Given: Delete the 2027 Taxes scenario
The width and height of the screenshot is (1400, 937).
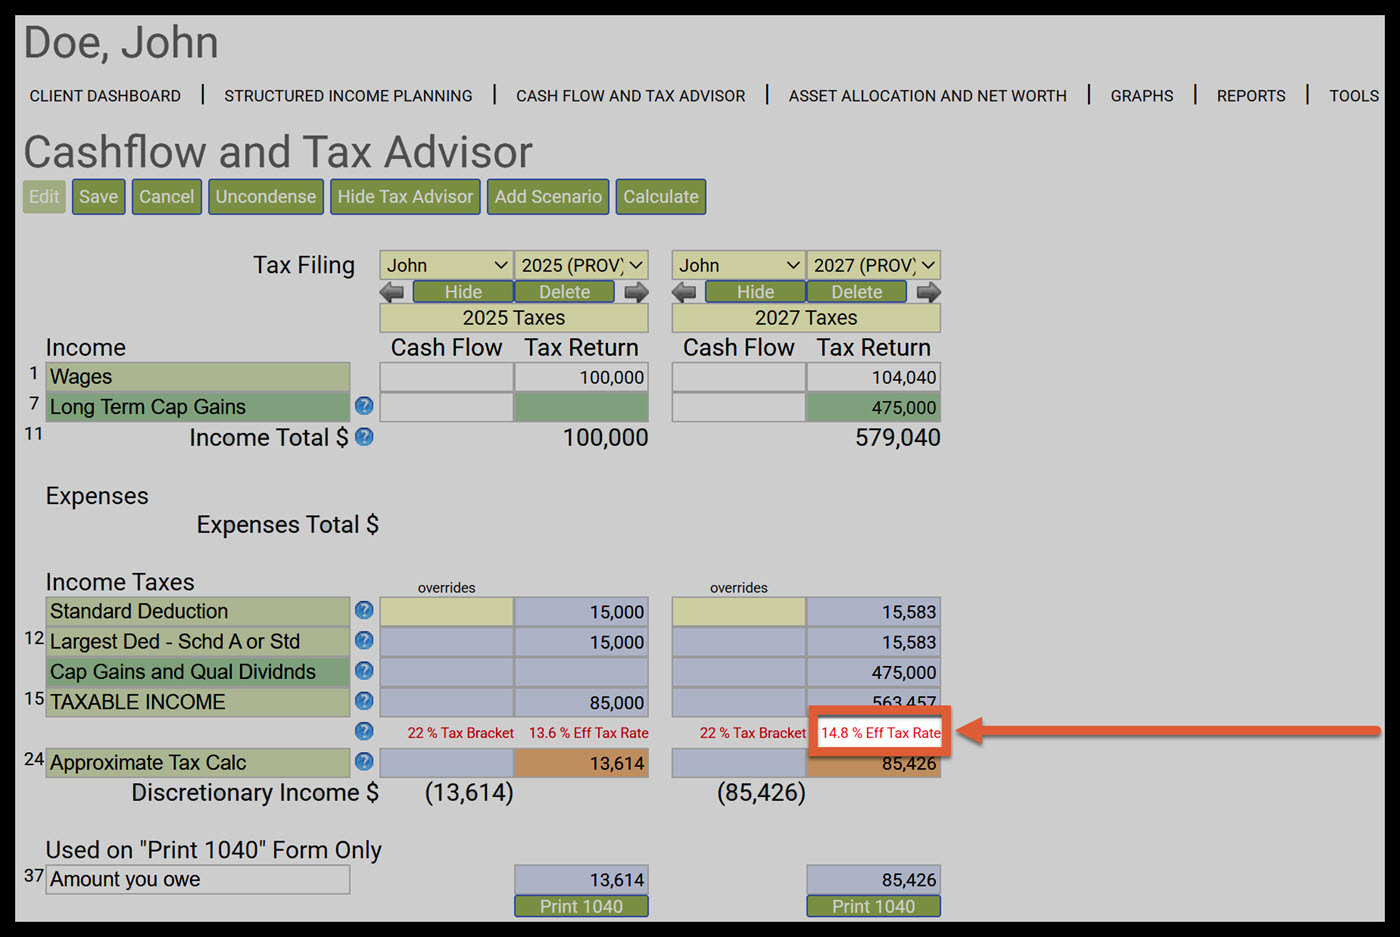Looking at the screenshot, I should coord(857,292).
